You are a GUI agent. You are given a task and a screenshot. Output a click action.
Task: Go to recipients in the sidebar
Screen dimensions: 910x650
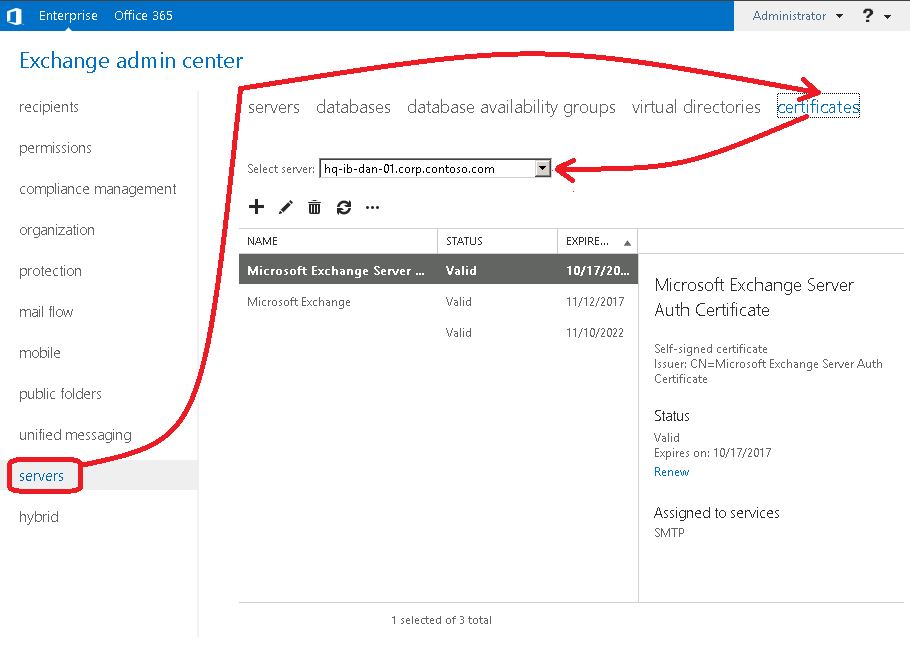tap(49, 107)
